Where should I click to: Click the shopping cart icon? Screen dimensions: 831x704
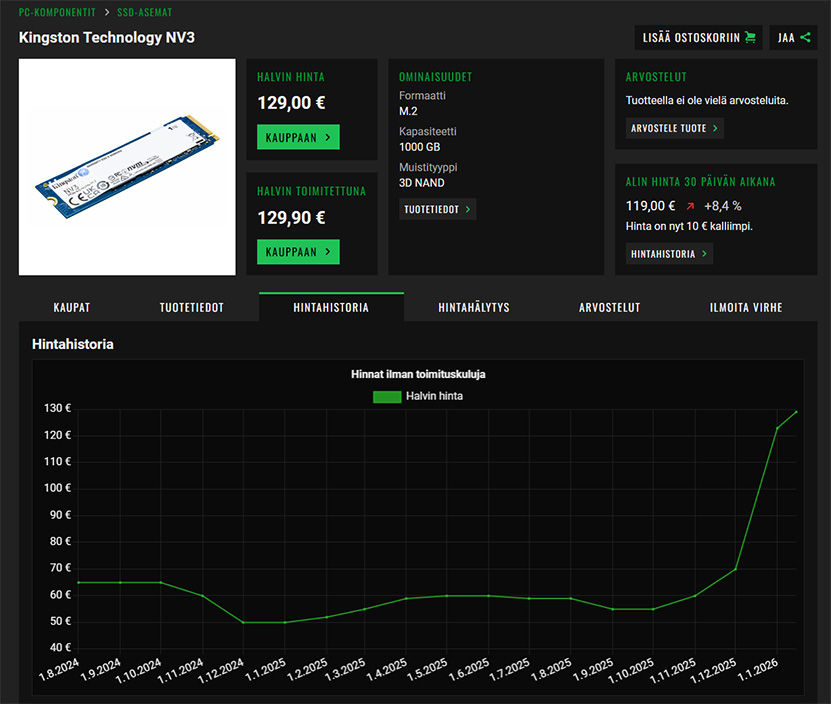click(750, 38)
